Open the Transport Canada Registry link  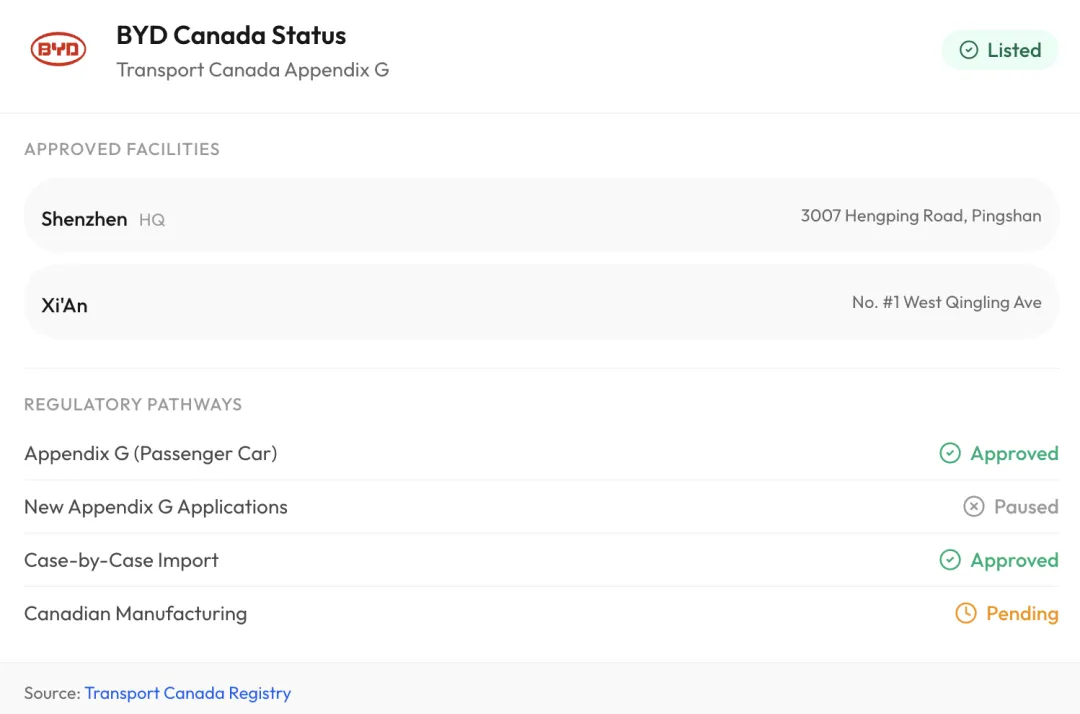187,693
